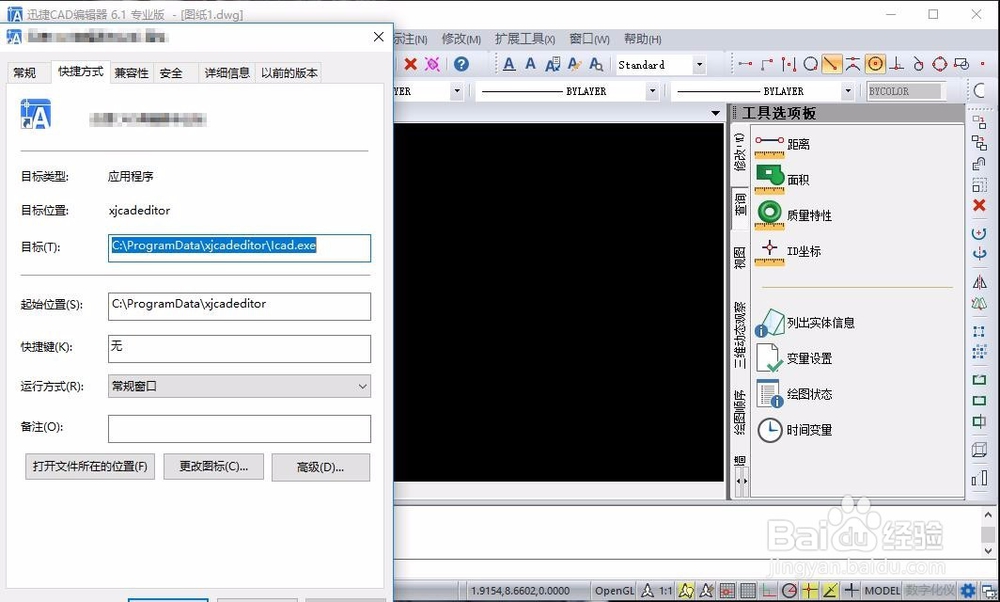Click in the 目标(T) target path field
Image resolution: width=1000 pixels, height=602 pixels.
239,248
